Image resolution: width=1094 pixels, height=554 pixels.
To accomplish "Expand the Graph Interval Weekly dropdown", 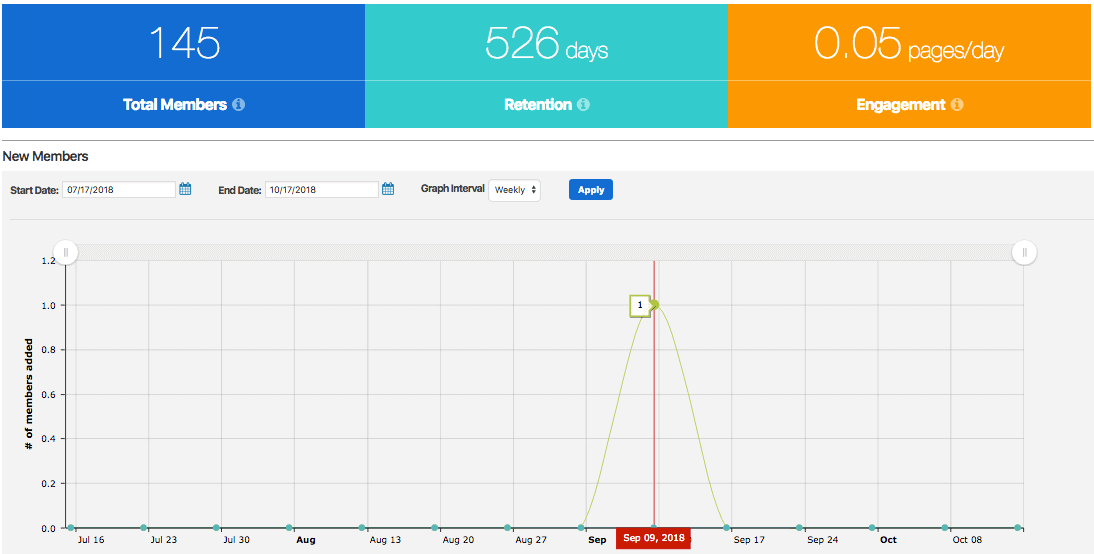I will click(x=514, y=190).
